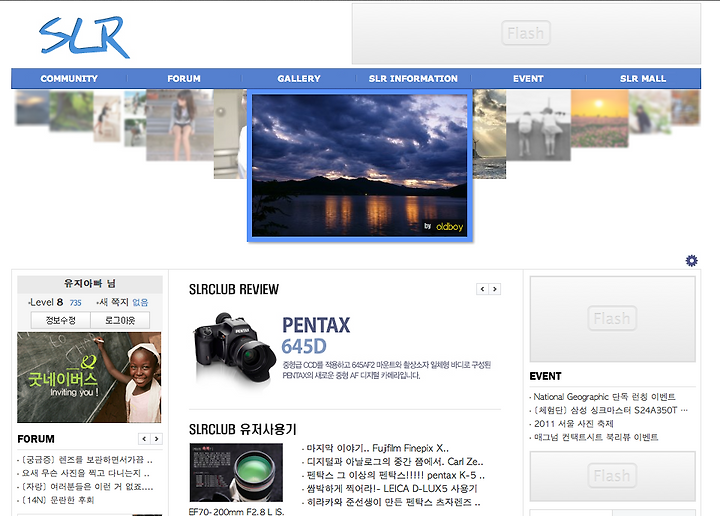Open the National Geographic 단독 런칭 이벤트 link
The height and width of the screenshot is (516, 720).
[604, 397]
